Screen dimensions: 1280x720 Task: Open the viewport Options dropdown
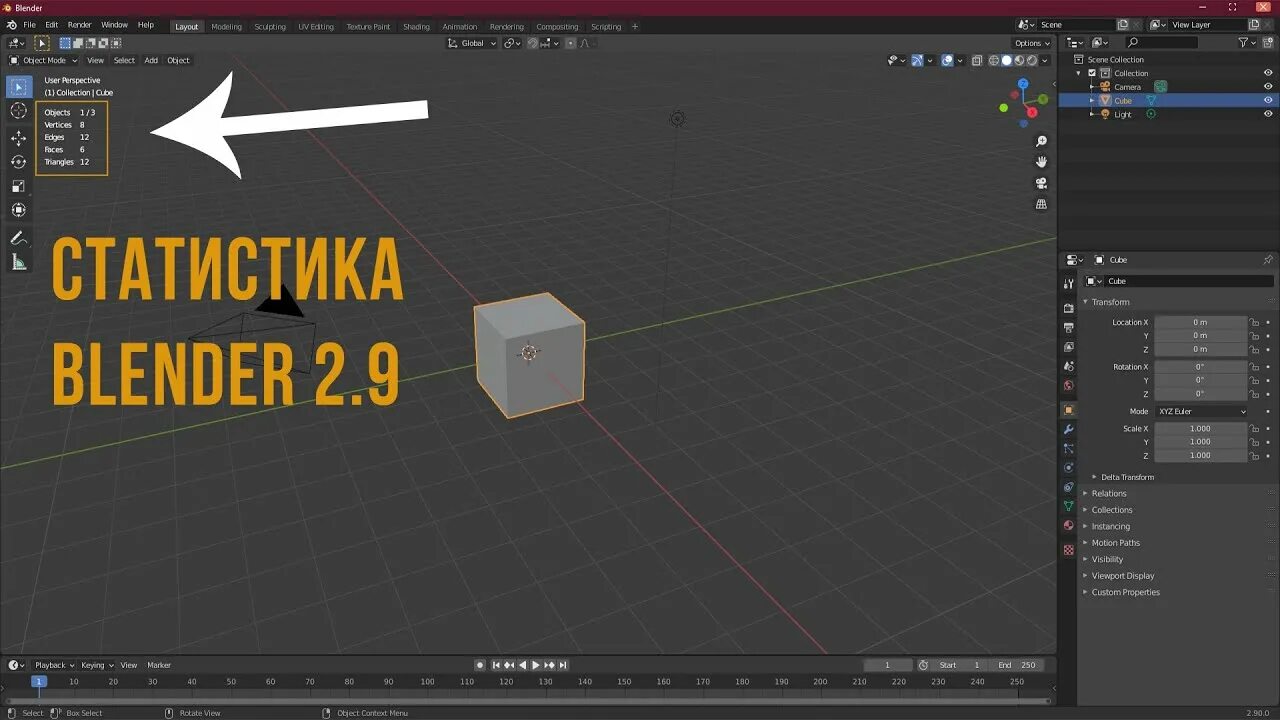[x=1032, y=43]
